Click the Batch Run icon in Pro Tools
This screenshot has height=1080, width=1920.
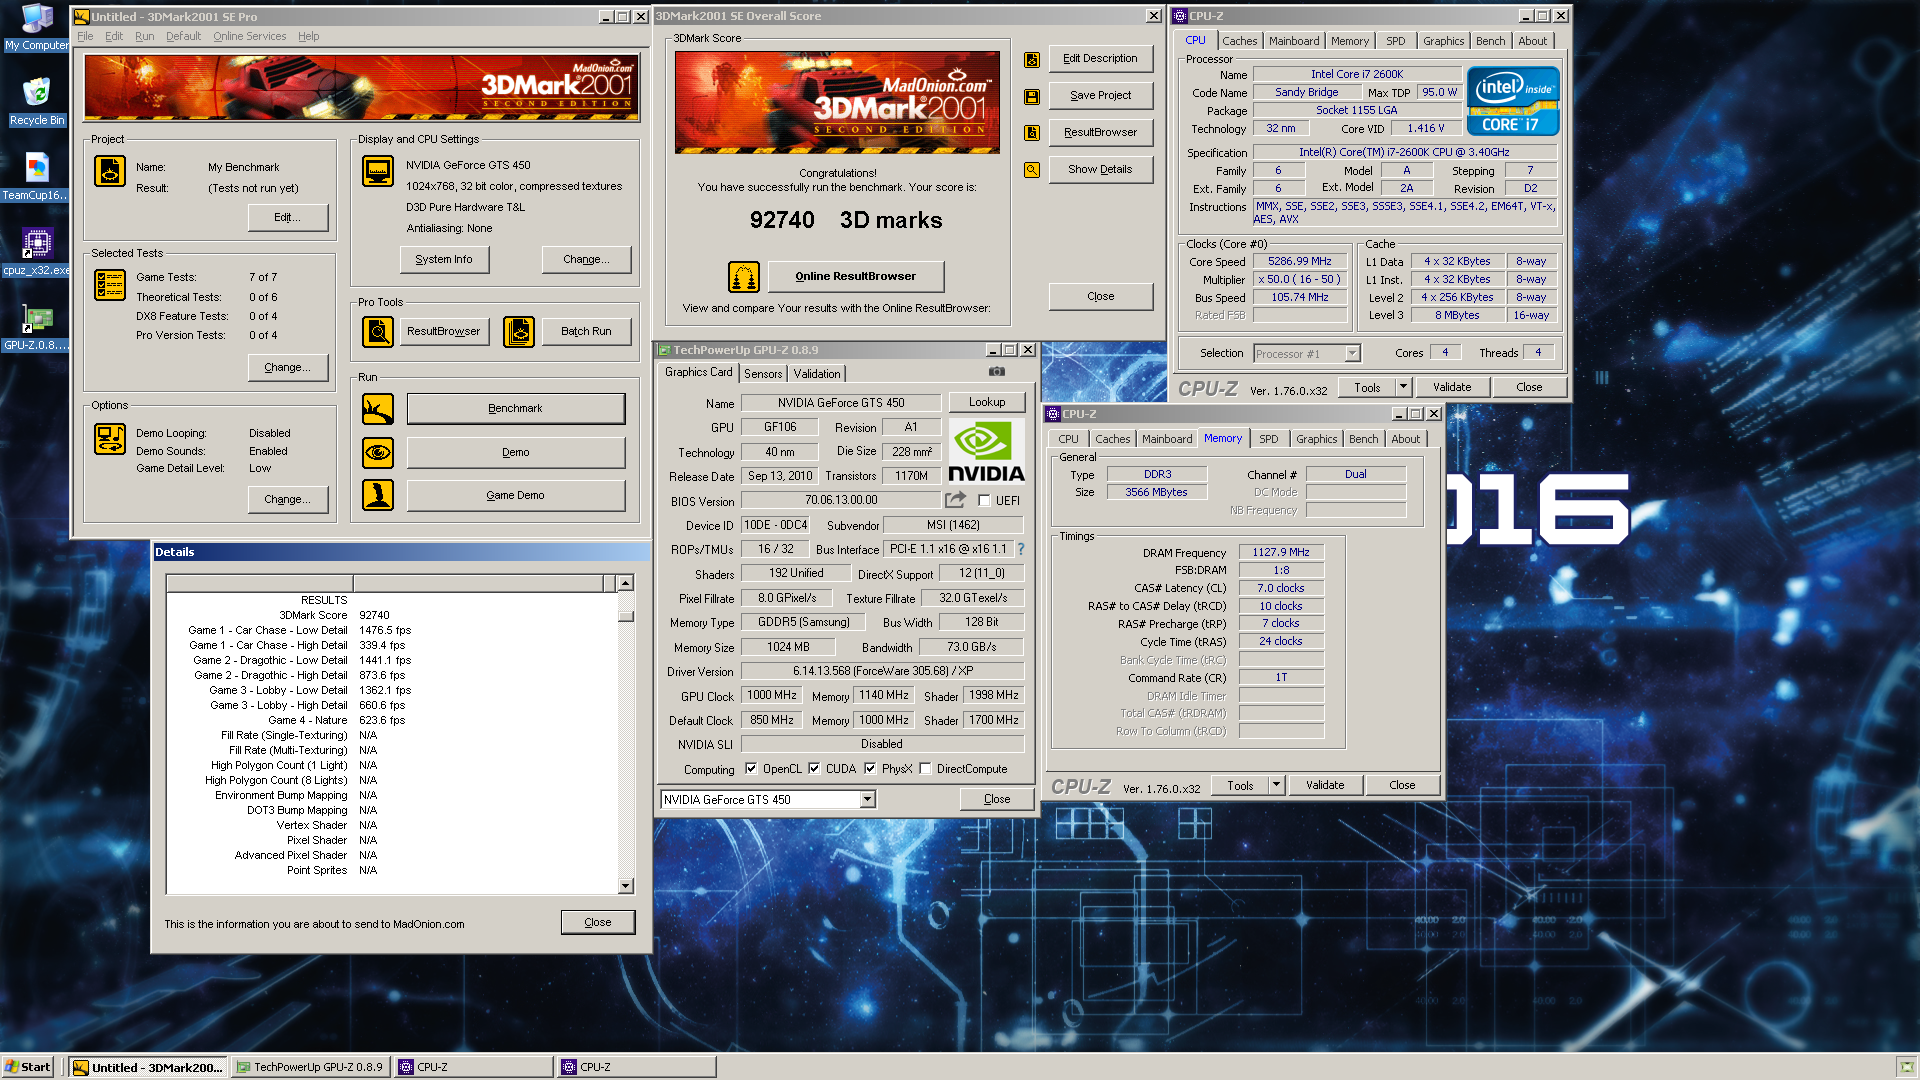tap(519, 331)
